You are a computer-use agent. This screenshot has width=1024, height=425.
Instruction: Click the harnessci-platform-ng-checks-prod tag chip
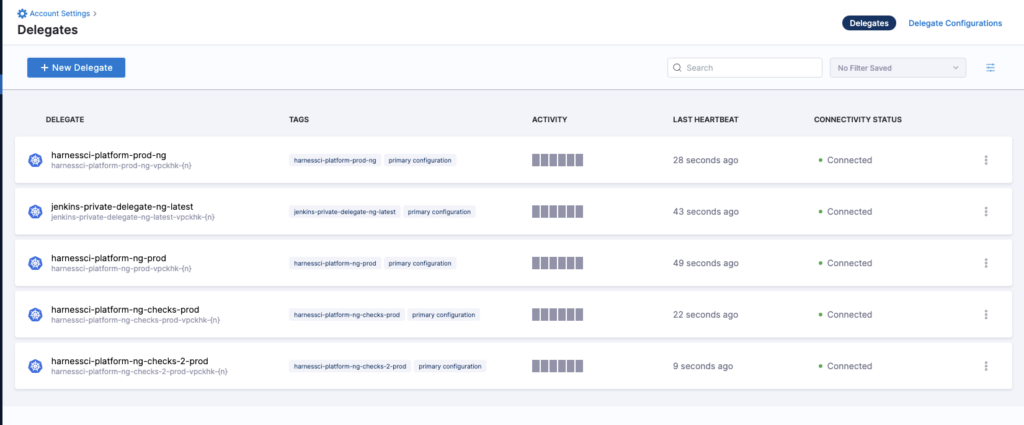[347, 315]
